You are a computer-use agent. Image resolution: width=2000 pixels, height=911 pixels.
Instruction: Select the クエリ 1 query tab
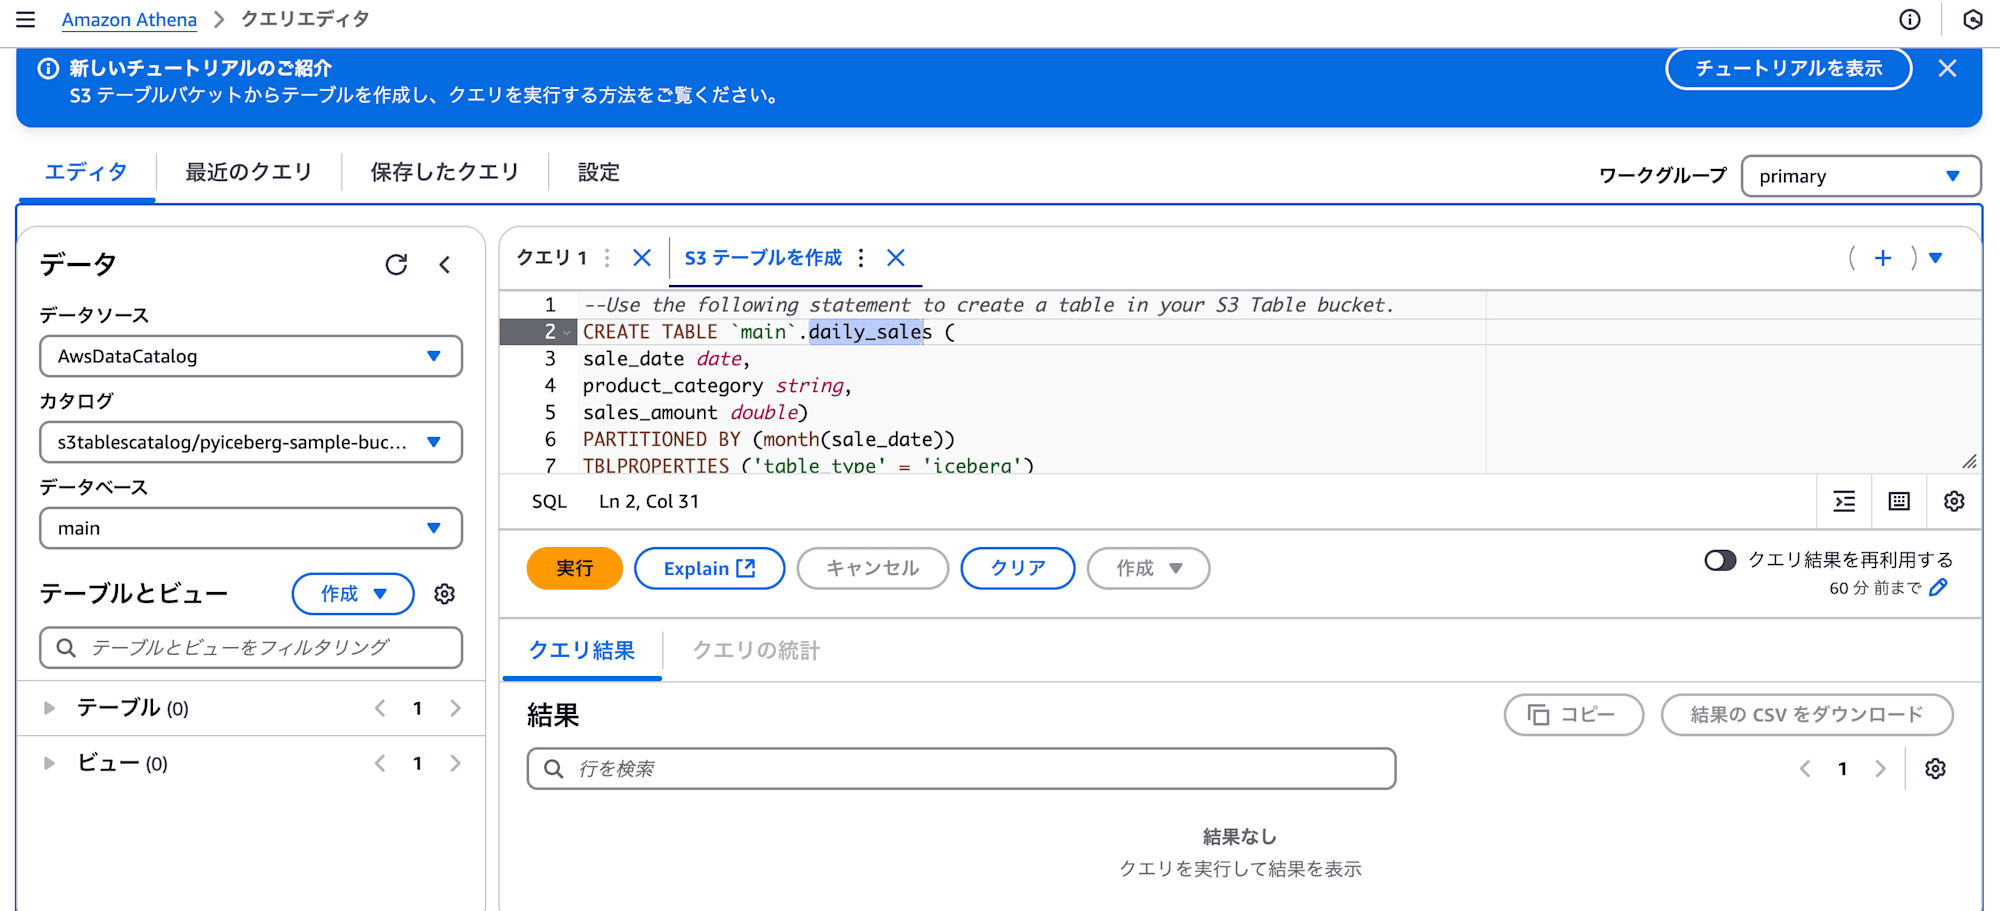pos(552,258)
